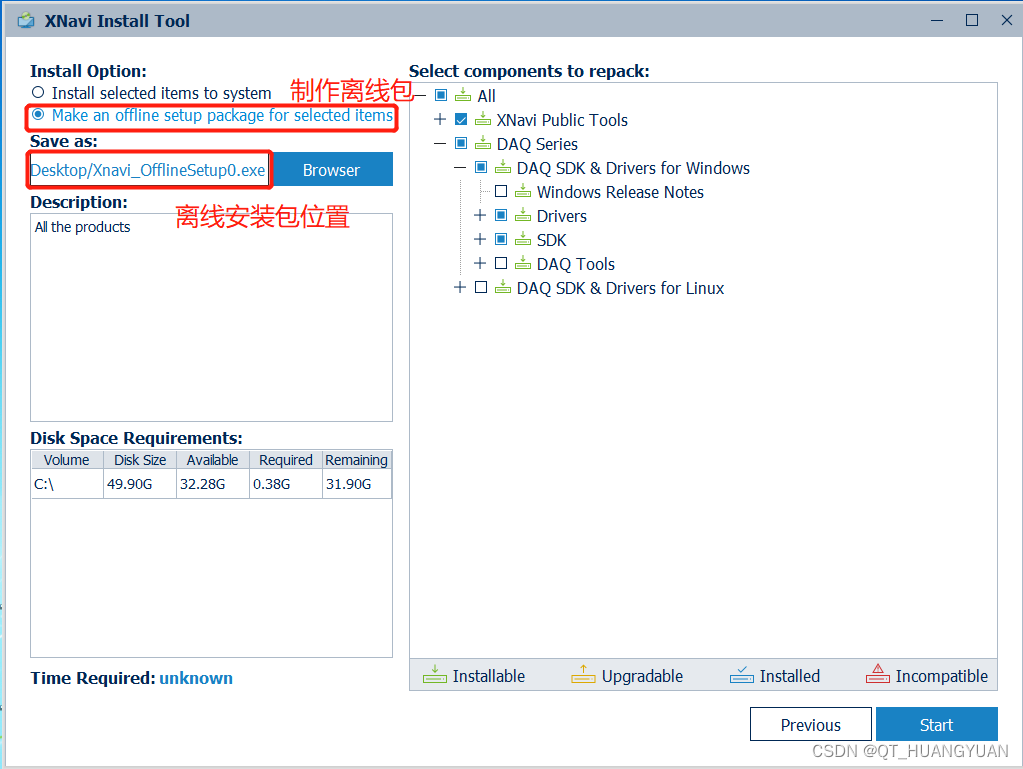The height and width of the screenshot is (769, 1023).
Task: Select the DAQ Series tree label
Action: [x=537, y=144]
